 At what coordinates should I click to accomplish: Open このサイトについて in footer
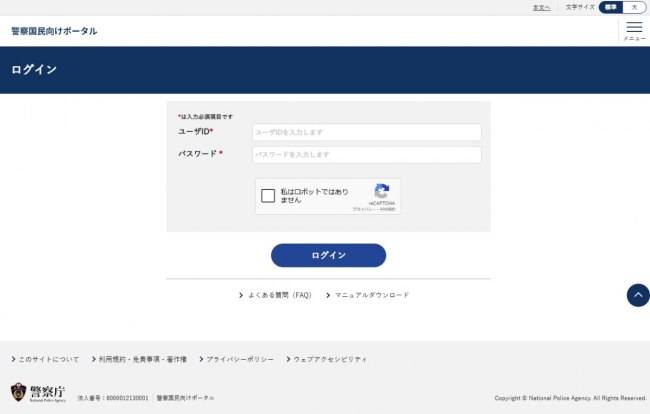coord(49,358)
